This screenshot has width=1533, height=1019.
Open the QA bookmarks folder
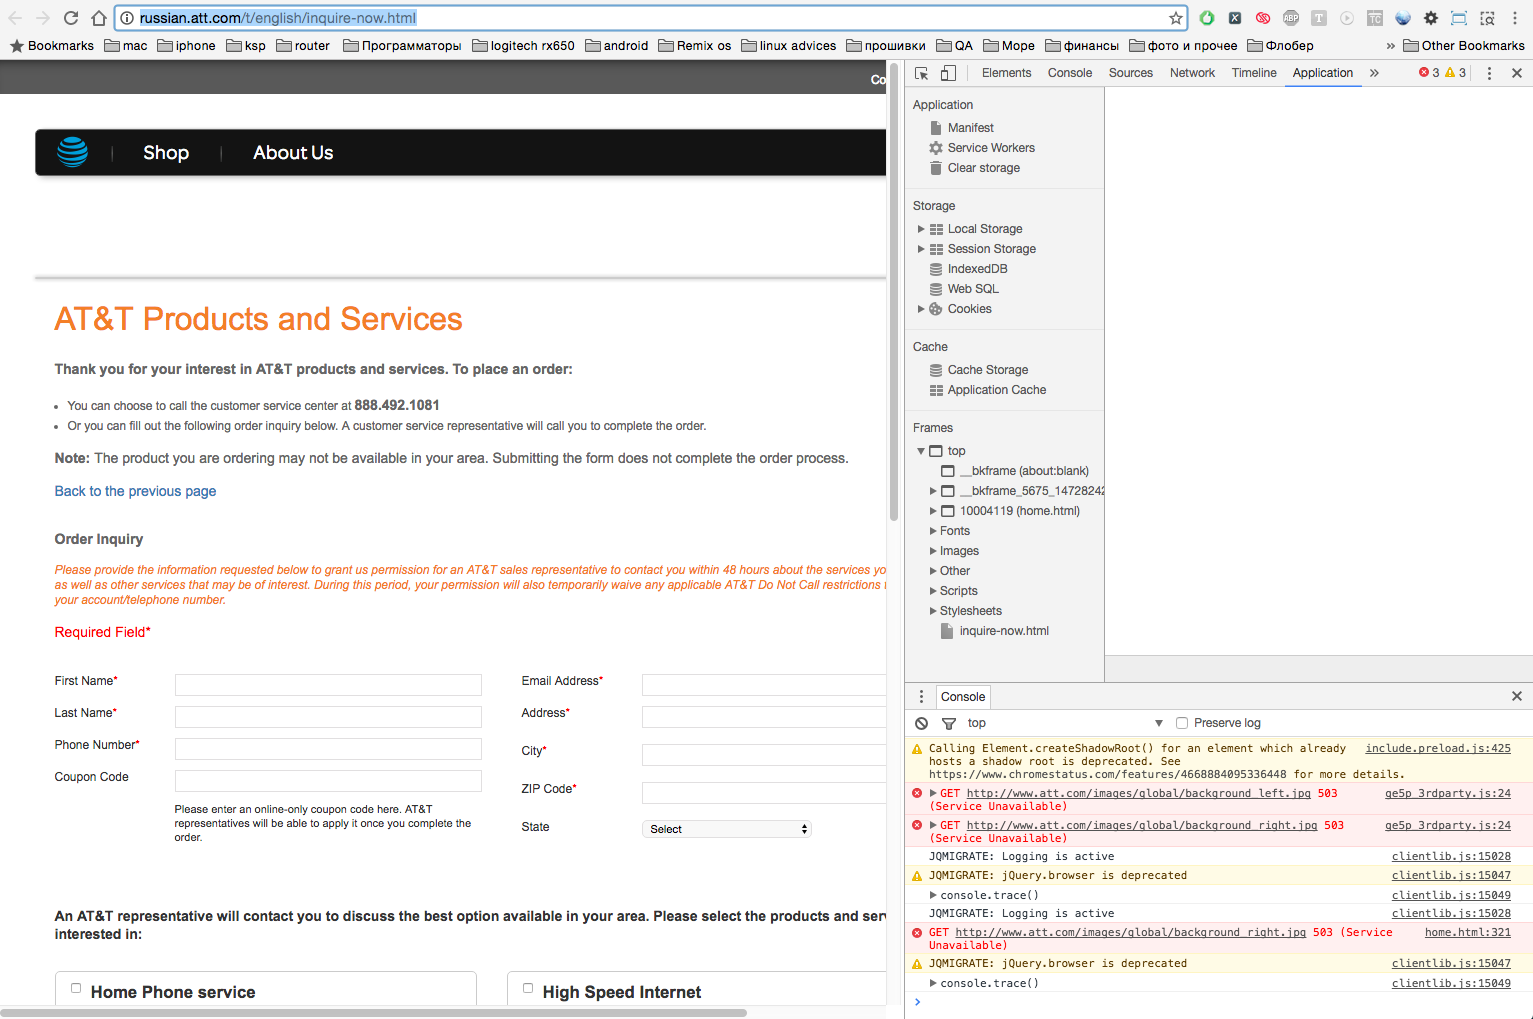(x=955, y=46)
